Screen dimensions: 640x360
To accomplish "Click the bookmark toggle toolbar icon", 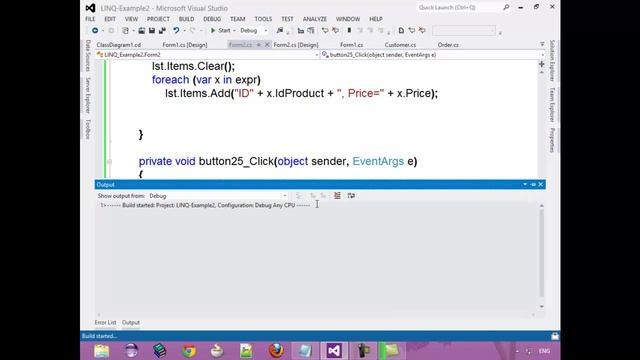I will (349, 31).
